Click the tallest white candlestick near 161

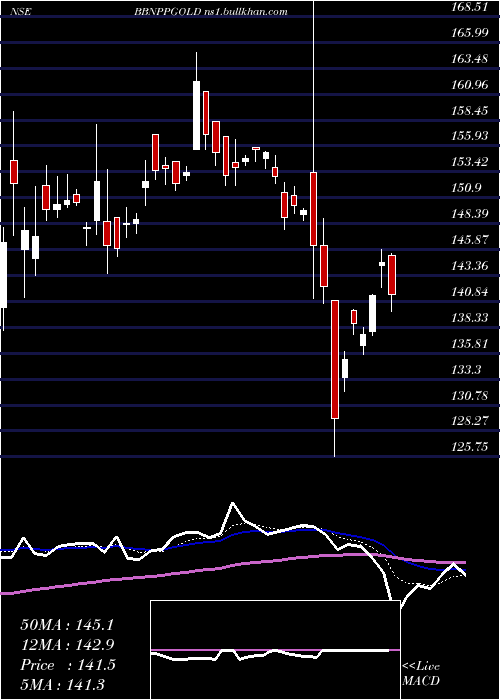click(x=196, y=115)
